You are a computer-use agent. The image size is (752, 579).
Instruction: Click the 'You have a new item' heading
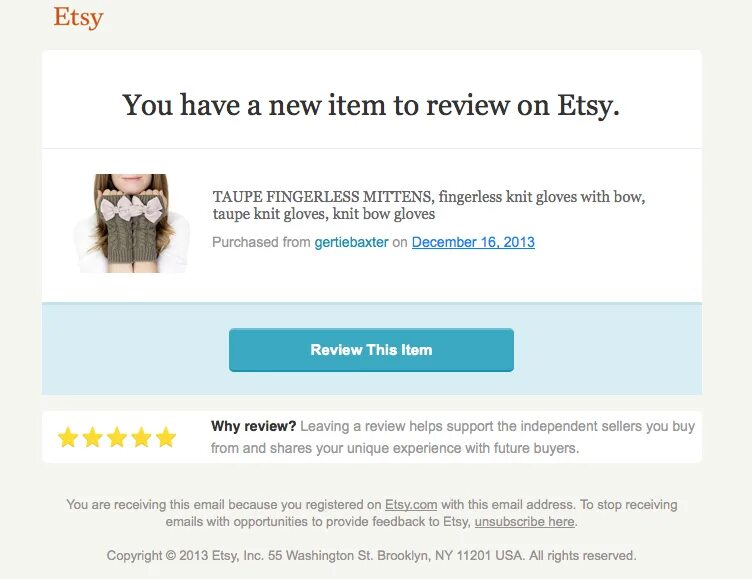(371, 105)
